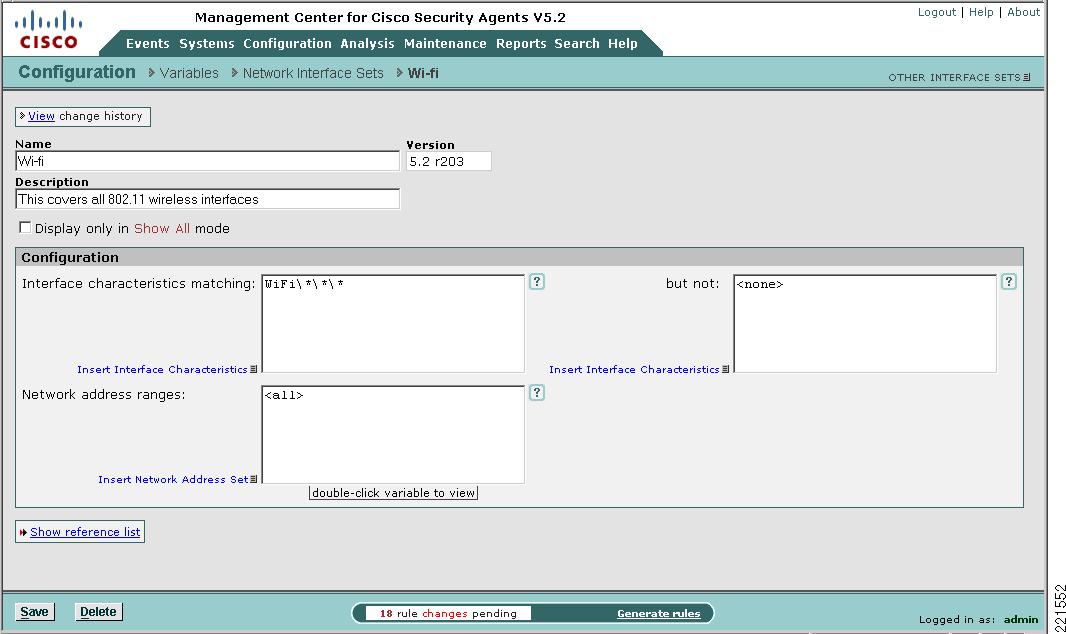
Task: Open help for Network address ranges
Action: point(536,392)
